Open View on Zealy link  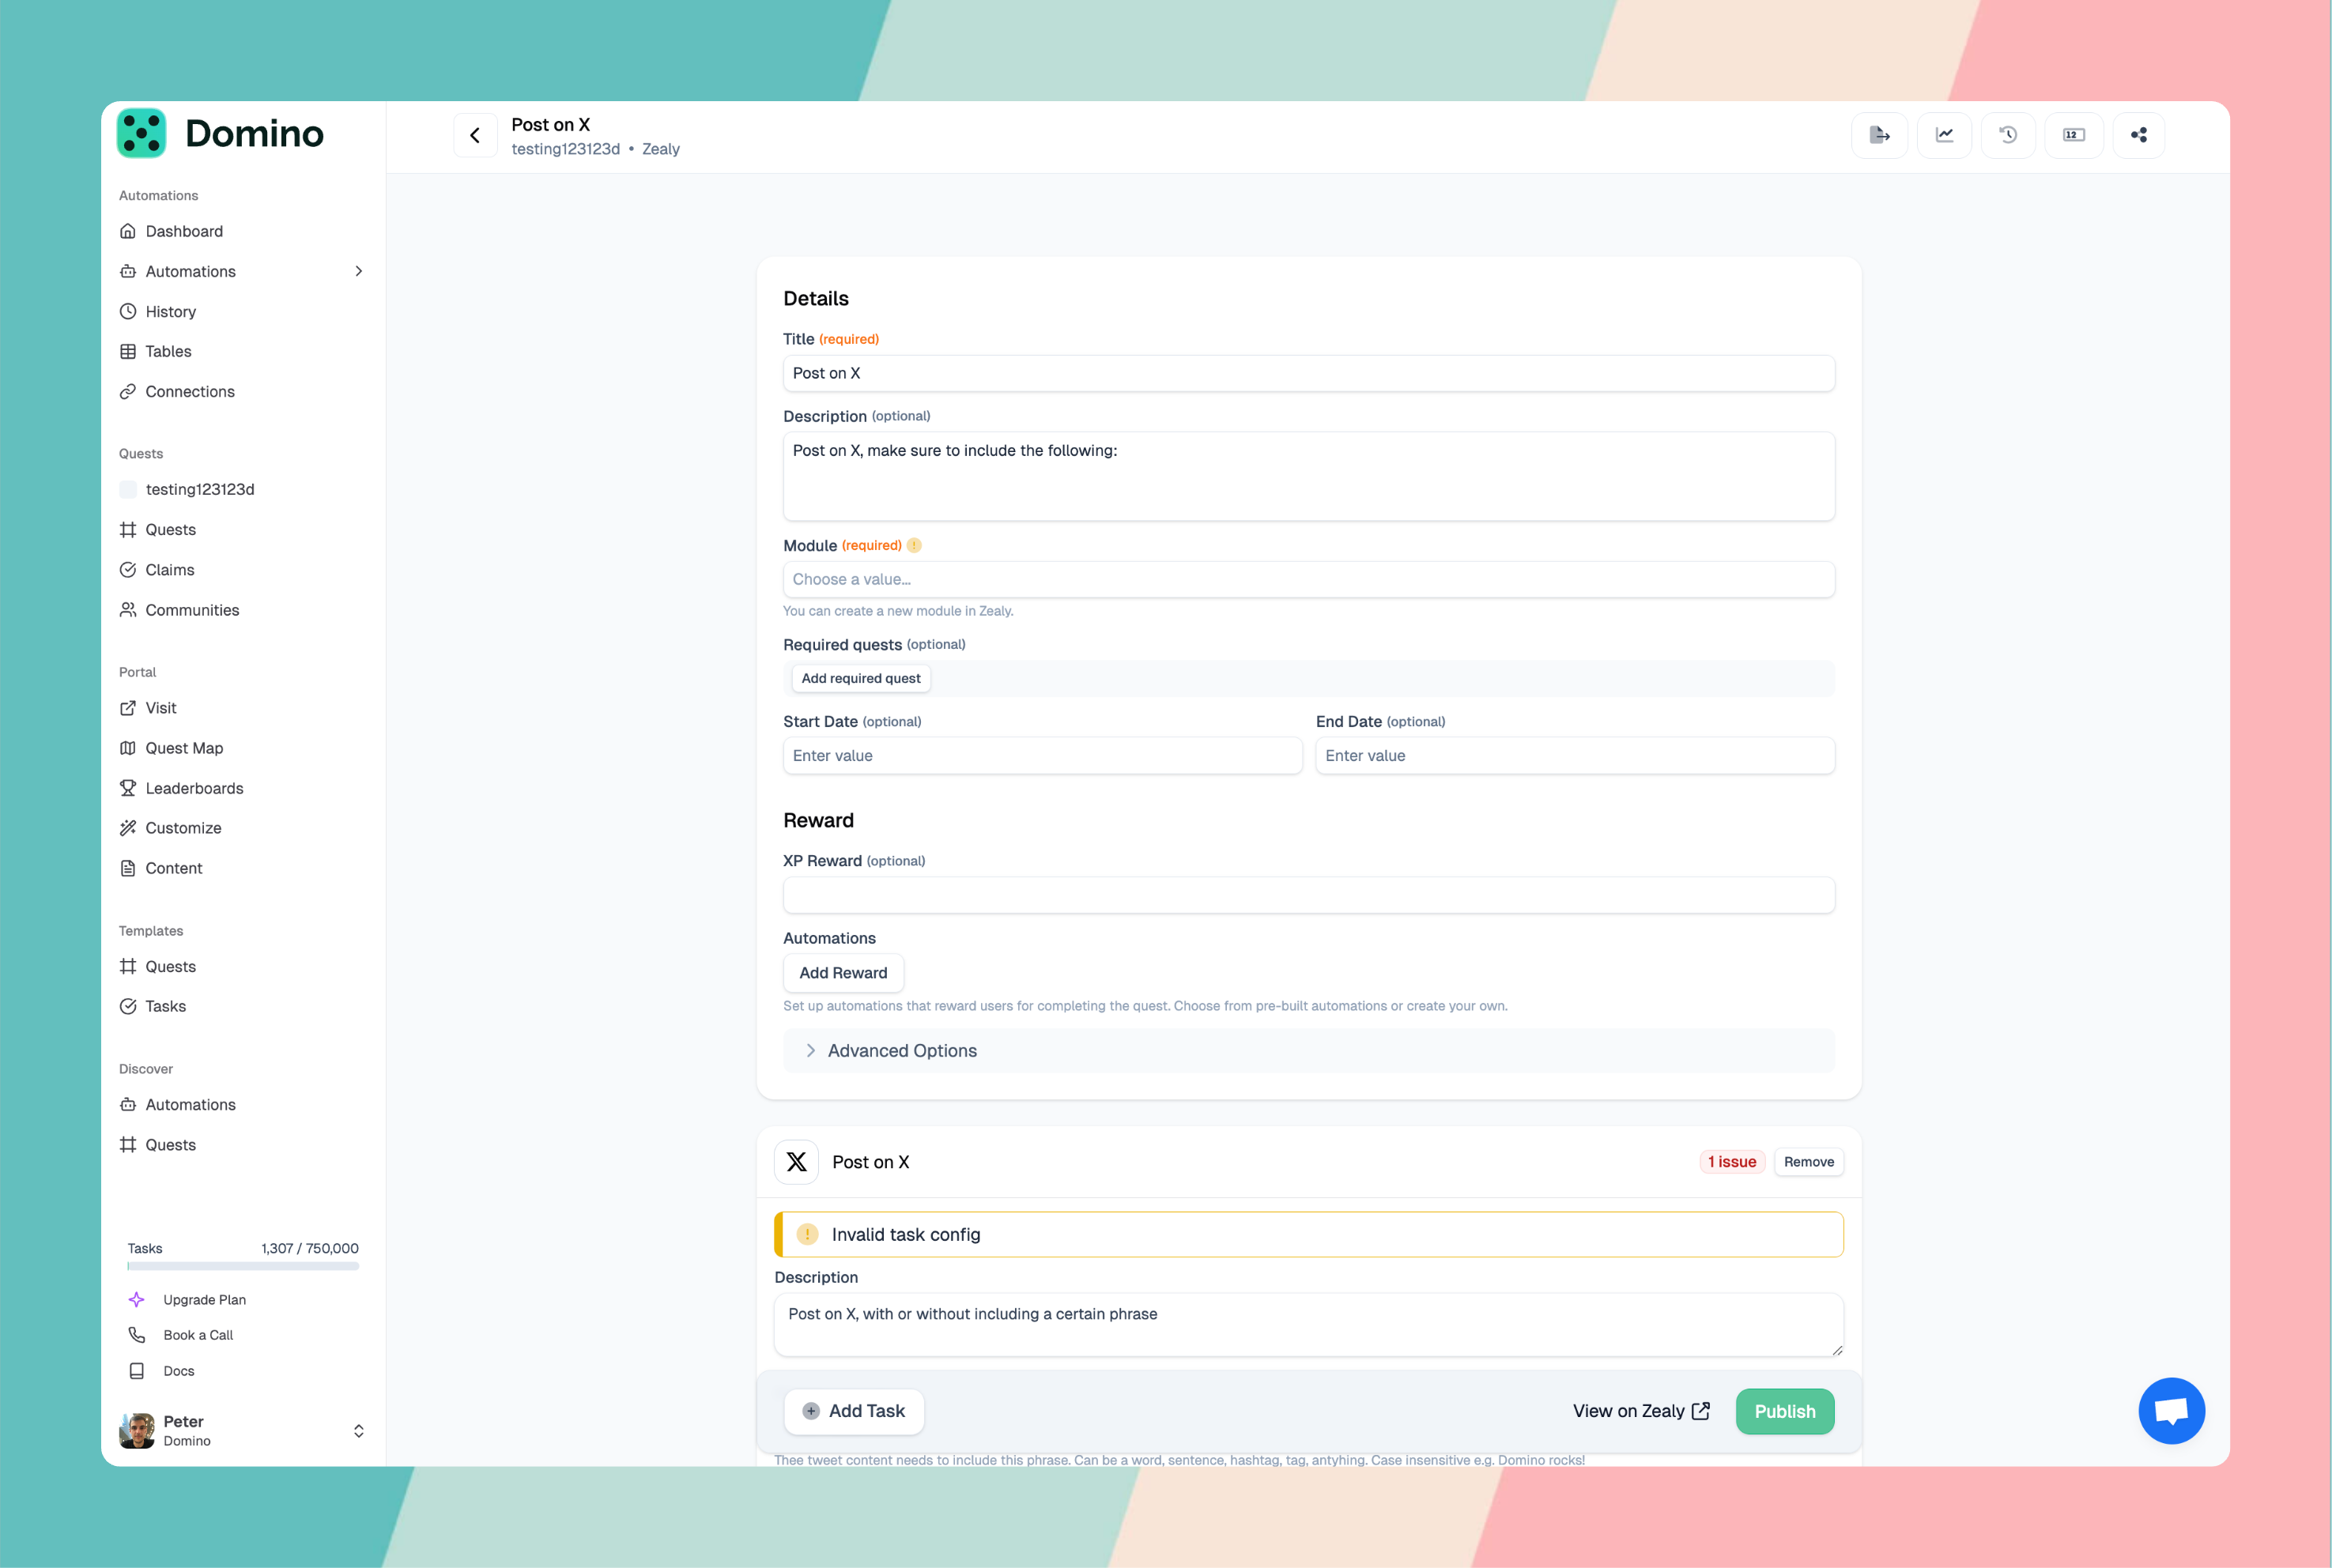(1641, 1411)
